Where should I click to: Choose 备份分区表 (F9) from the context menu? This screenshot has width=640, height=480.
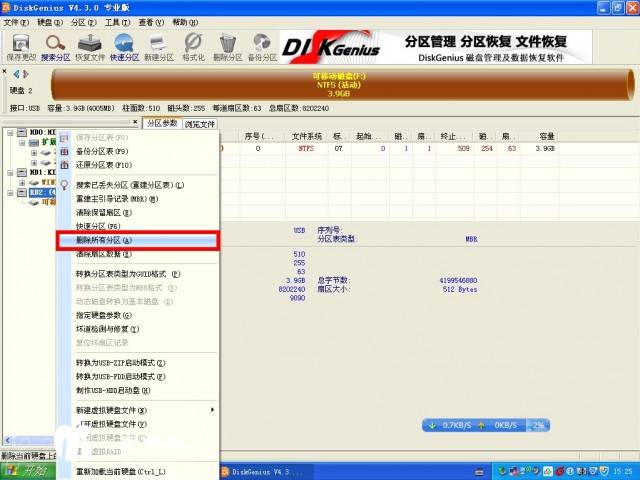point(102,151)
